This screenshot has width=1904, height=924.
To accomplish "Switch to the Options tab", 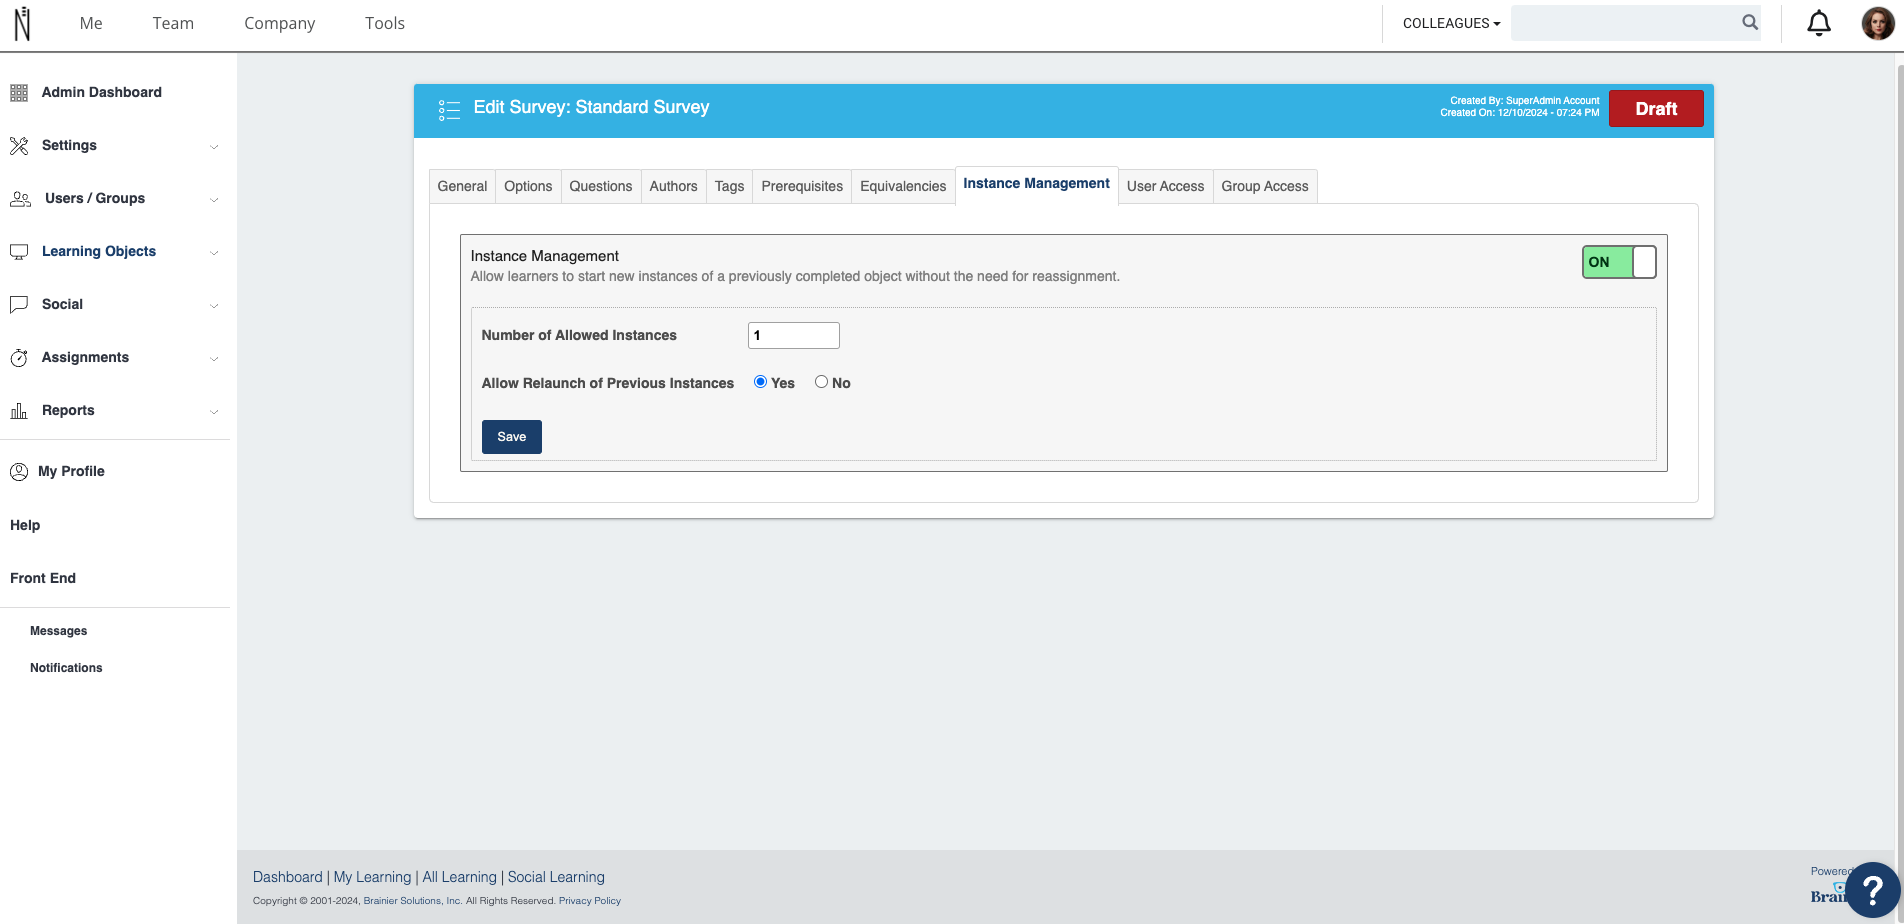I will click(528, 186).
